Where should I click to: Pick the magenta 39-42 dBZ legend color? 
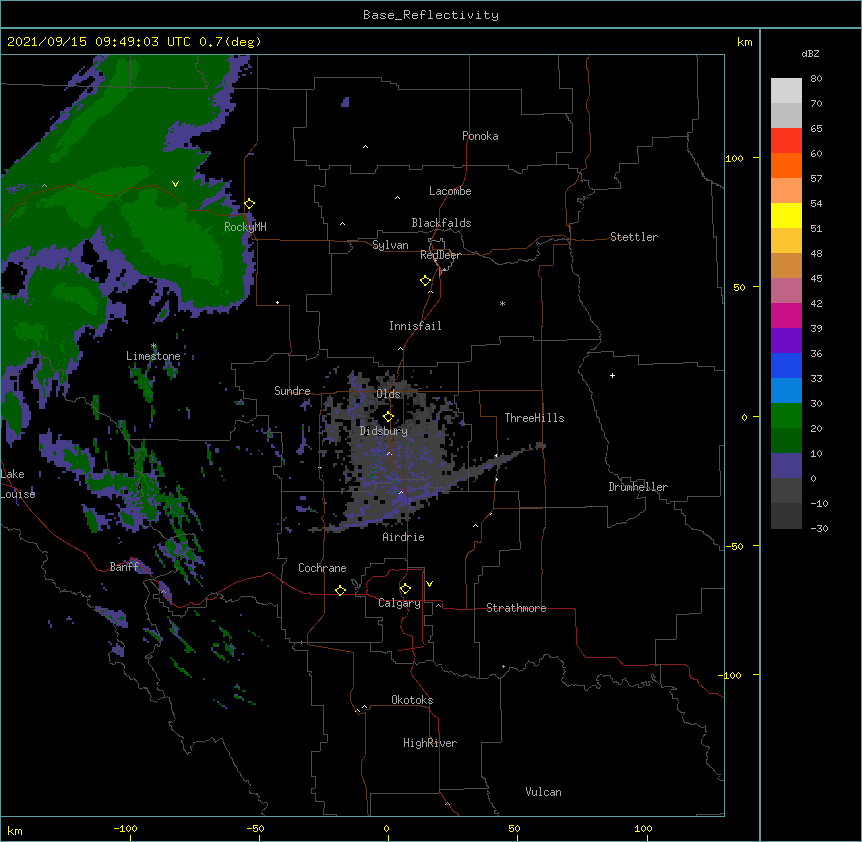click(786, 316)
